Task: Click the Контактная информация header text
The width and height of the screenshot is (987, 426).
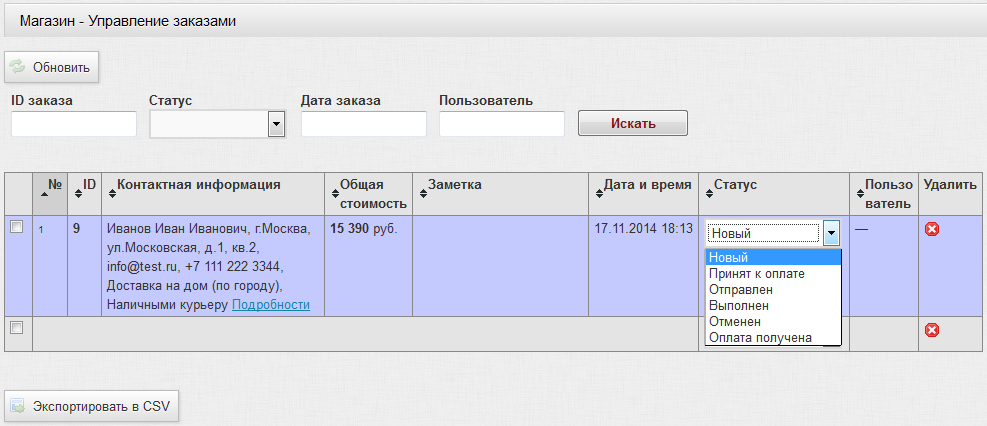Action: 199,184
